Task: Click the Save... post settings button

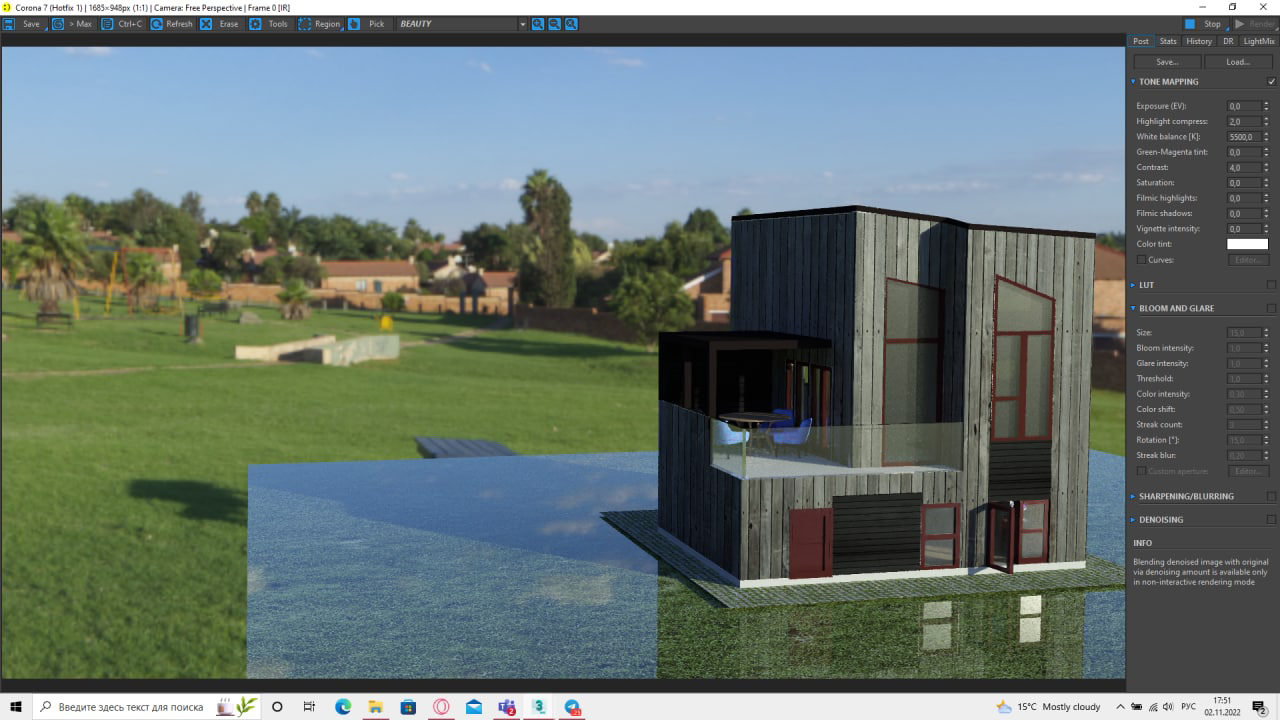Action: click(x=1167, y=62)
